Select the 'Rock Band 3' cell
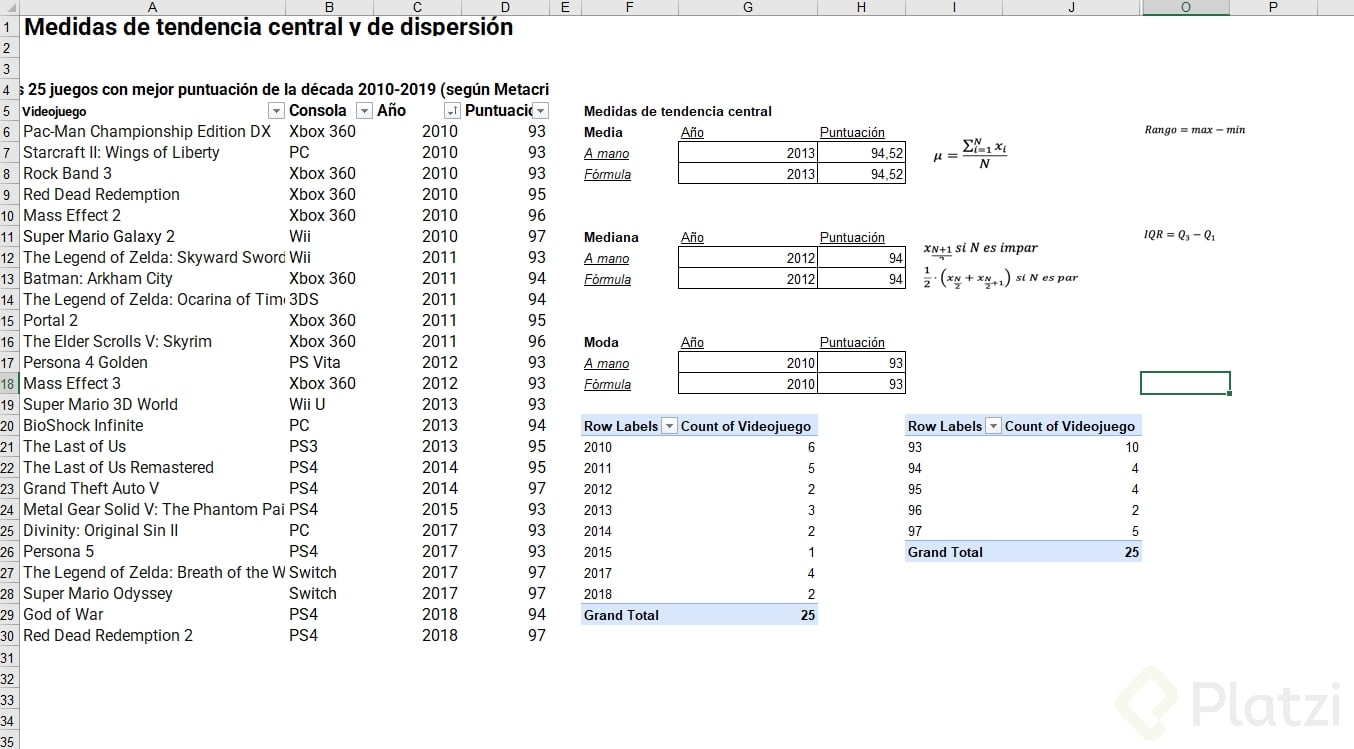Image resolution: width=1354 pixels, height=749 pixels. pyautogui.click(x=151, y=173)
